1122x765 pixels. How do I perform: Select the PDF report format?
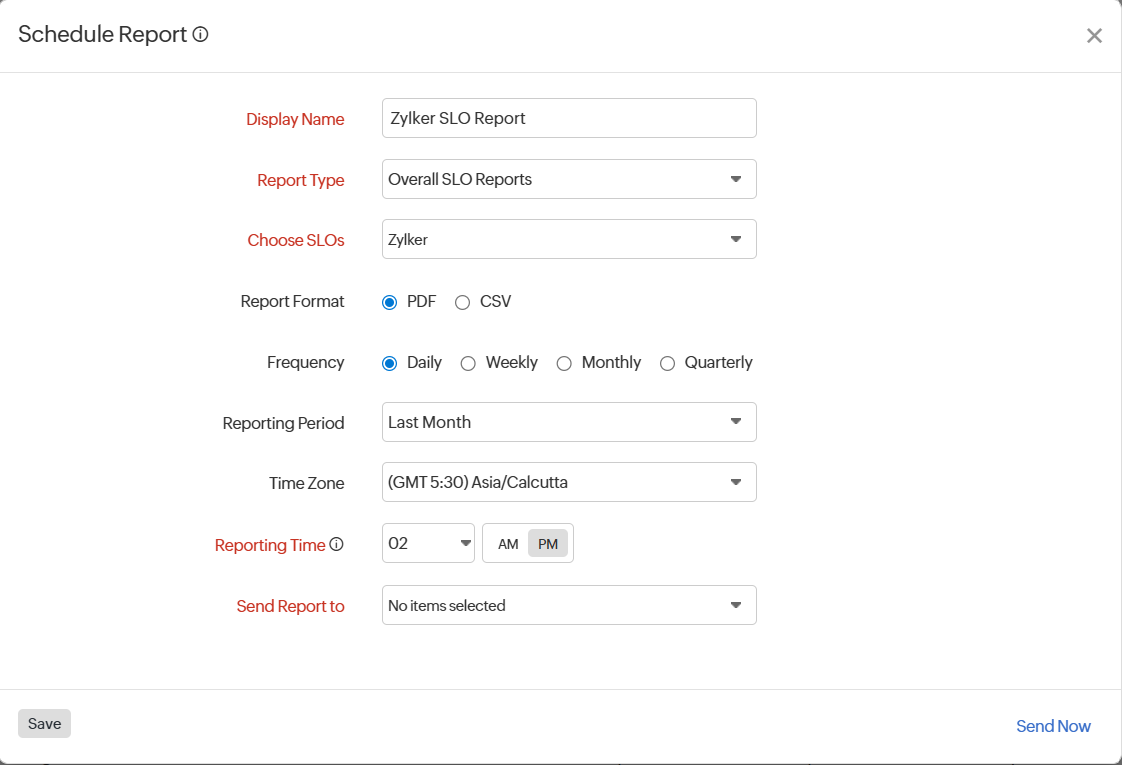(x=390, y=302)
